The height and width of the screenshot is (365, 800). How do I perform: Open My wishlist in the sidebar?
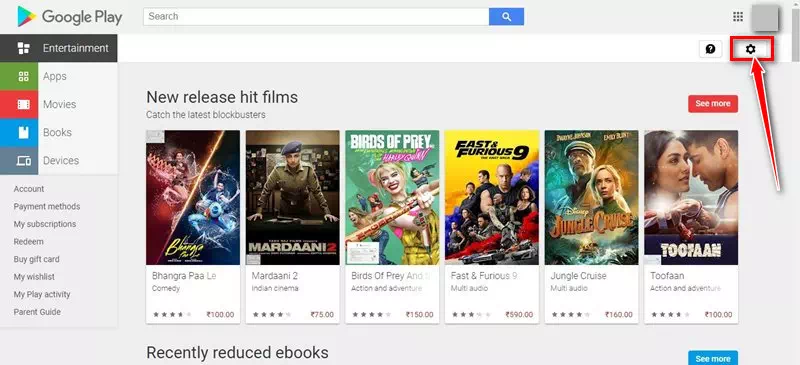tap(34, 277)
